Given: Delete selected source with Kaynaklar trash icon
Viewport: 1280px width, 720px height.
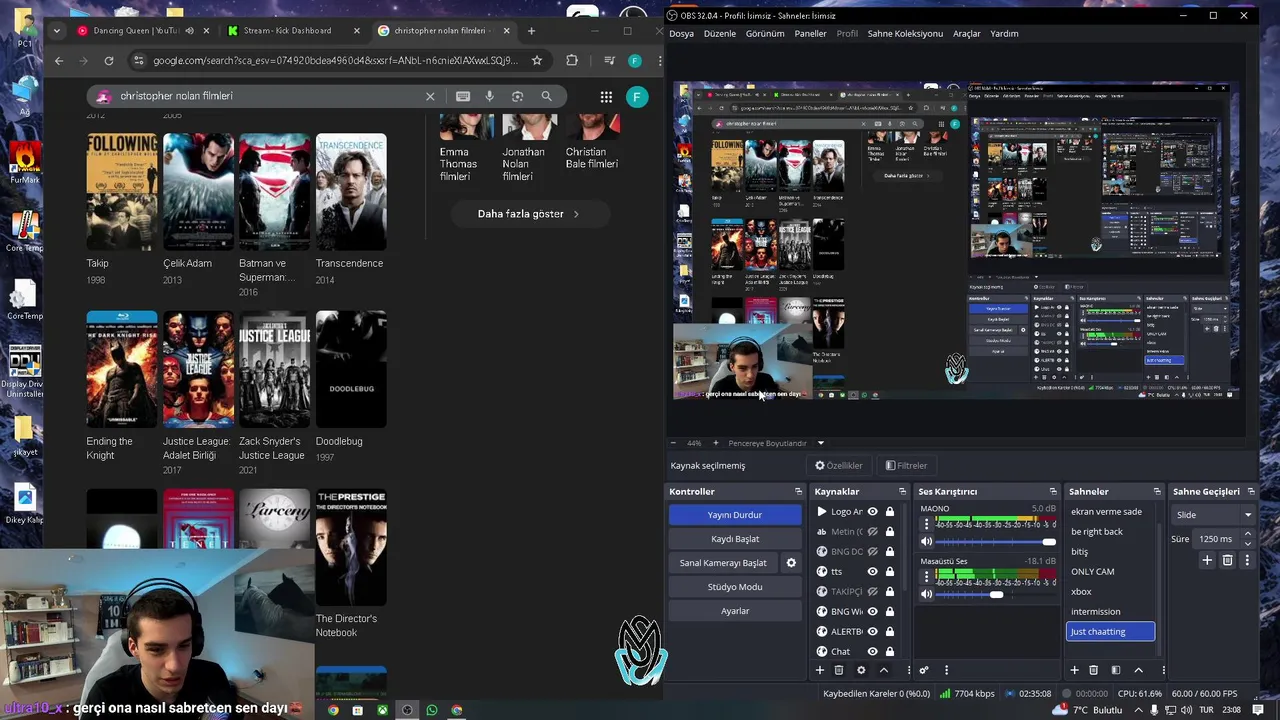Looking at the screenshot, I should tap(839, 670).
